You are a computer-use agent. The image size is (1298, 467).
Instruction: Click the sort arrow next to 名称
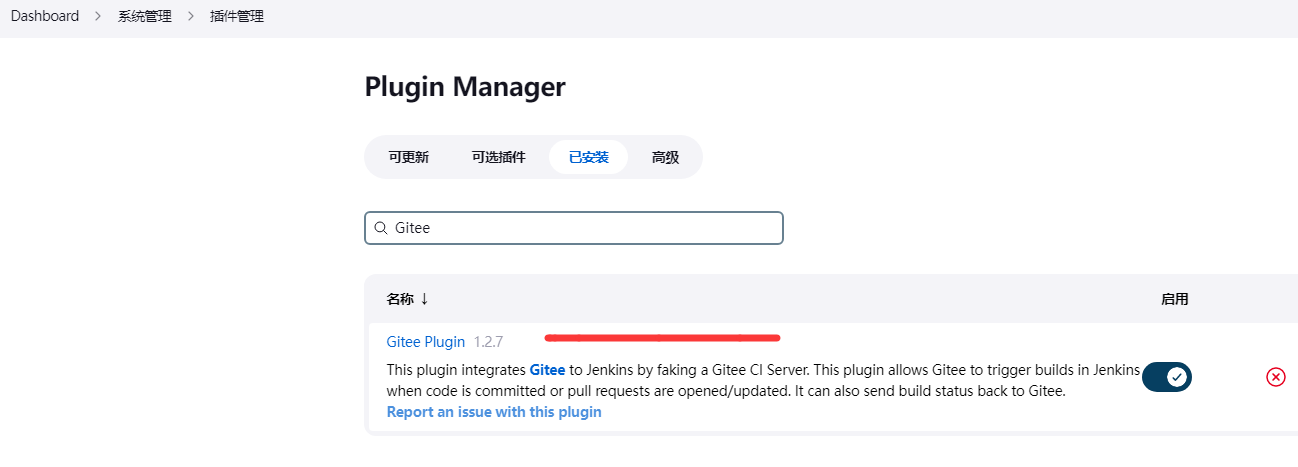click(424, 299)
